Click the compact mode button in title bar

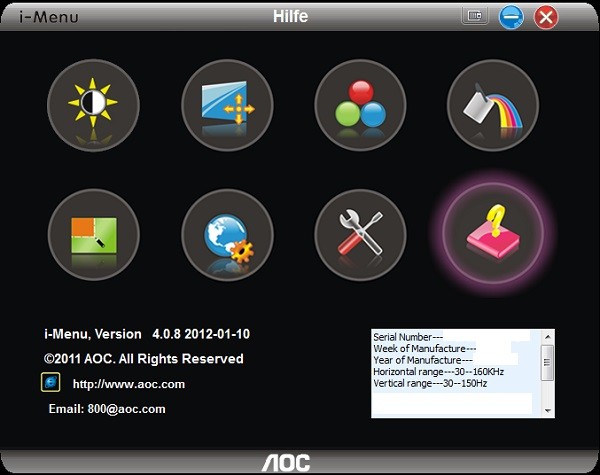pyautogui.click(x=475, y=16)
